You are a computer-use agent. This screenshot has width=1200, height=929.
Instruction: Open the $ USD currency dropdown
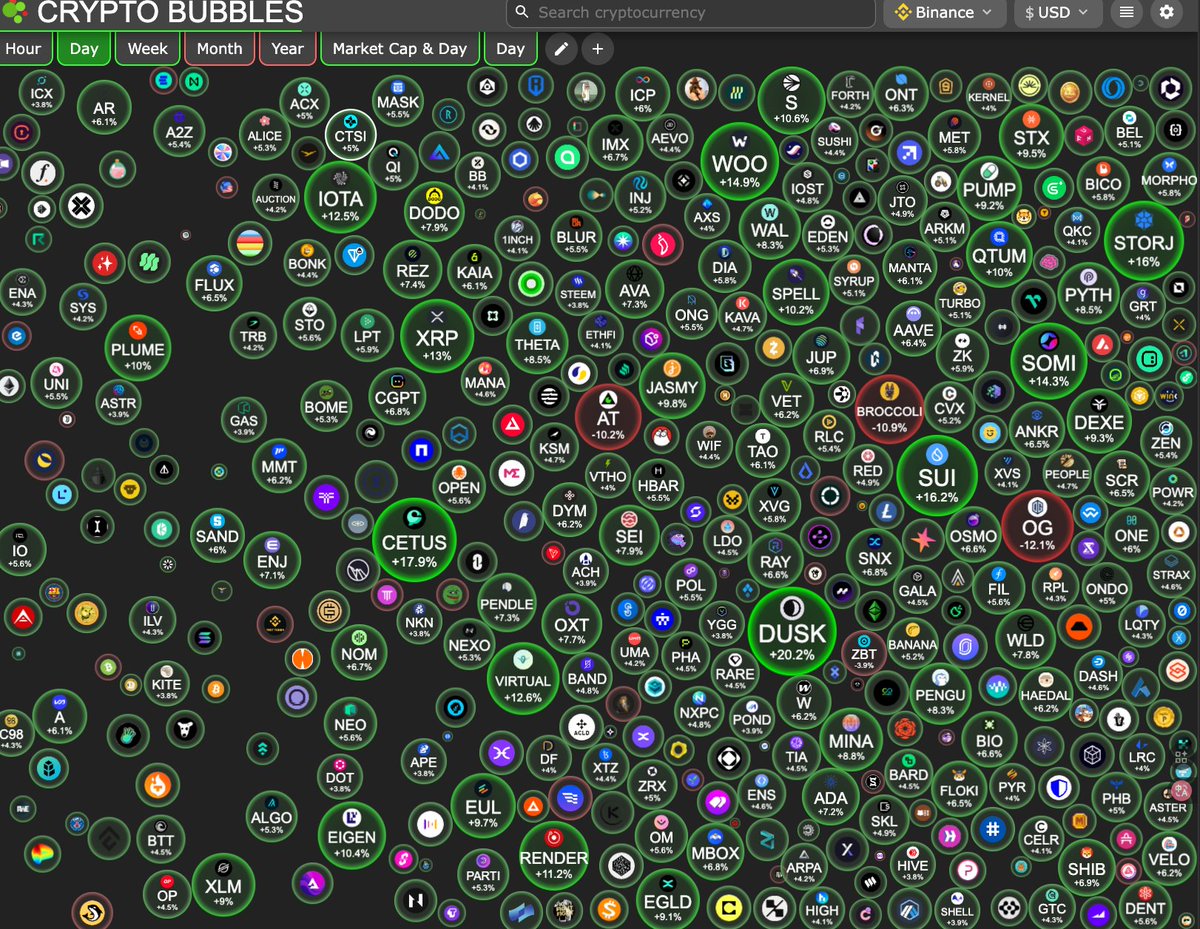1058,13
